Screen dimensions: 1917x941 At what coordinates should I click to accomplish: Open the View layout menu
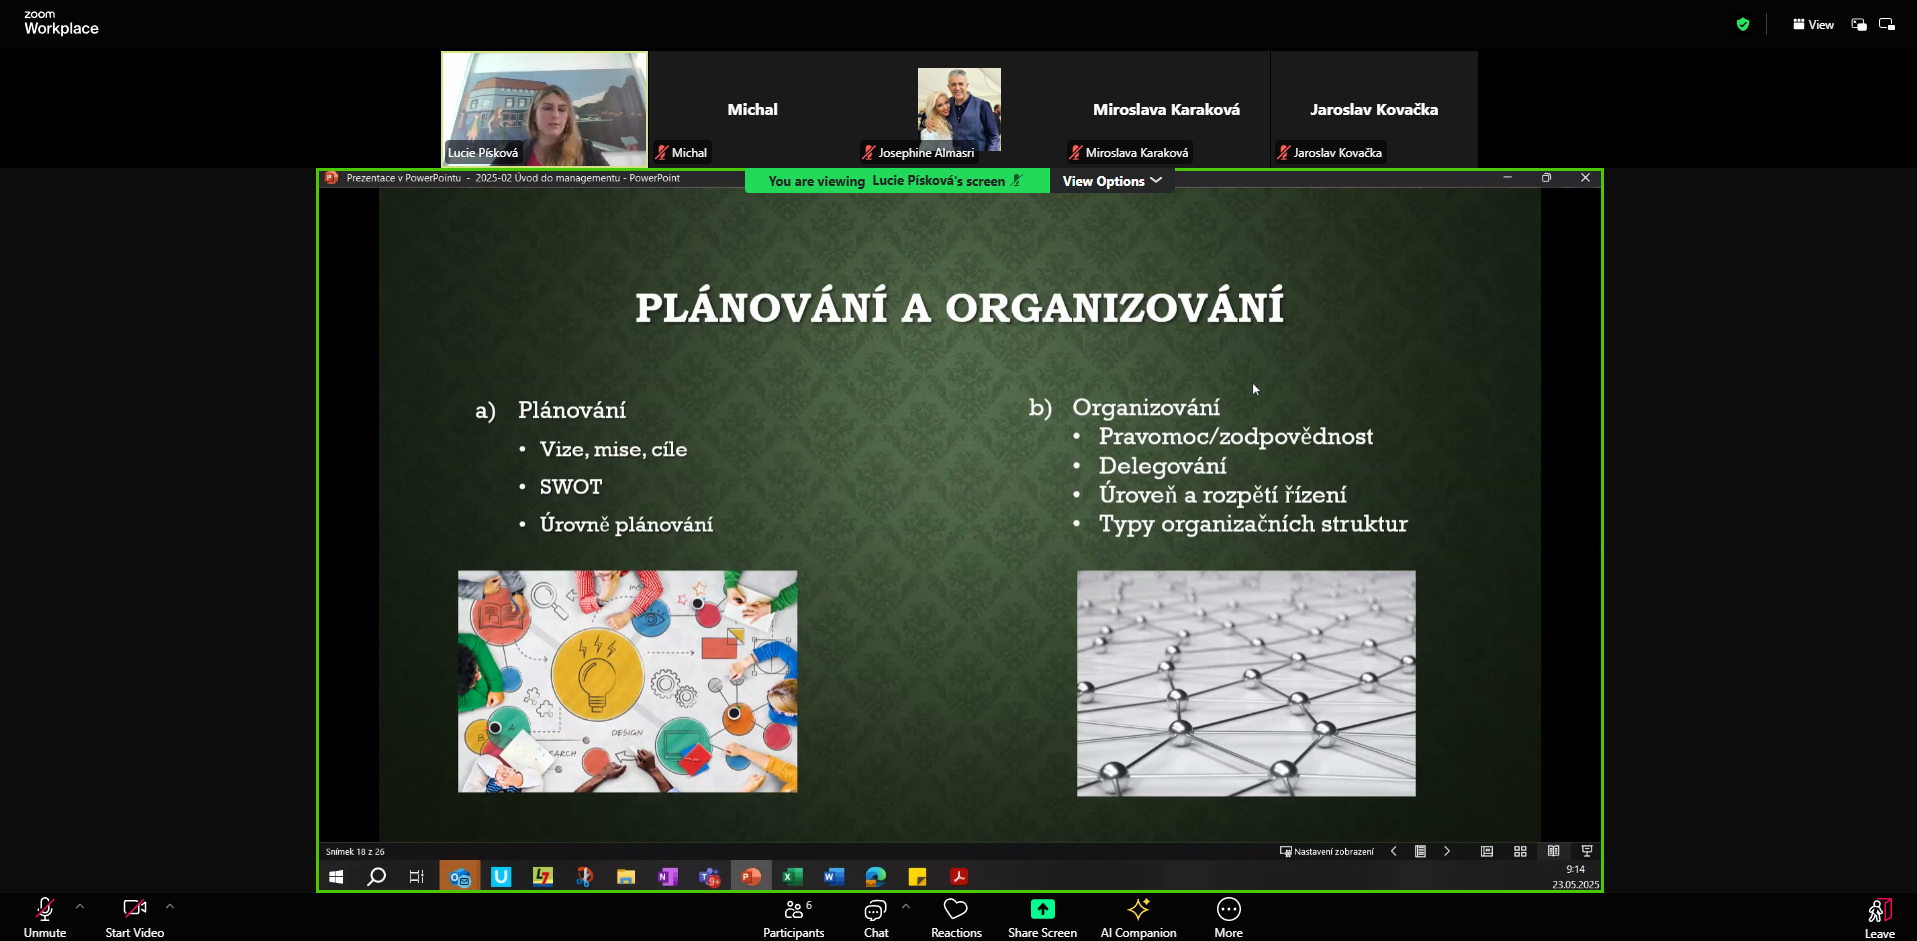1813,25
